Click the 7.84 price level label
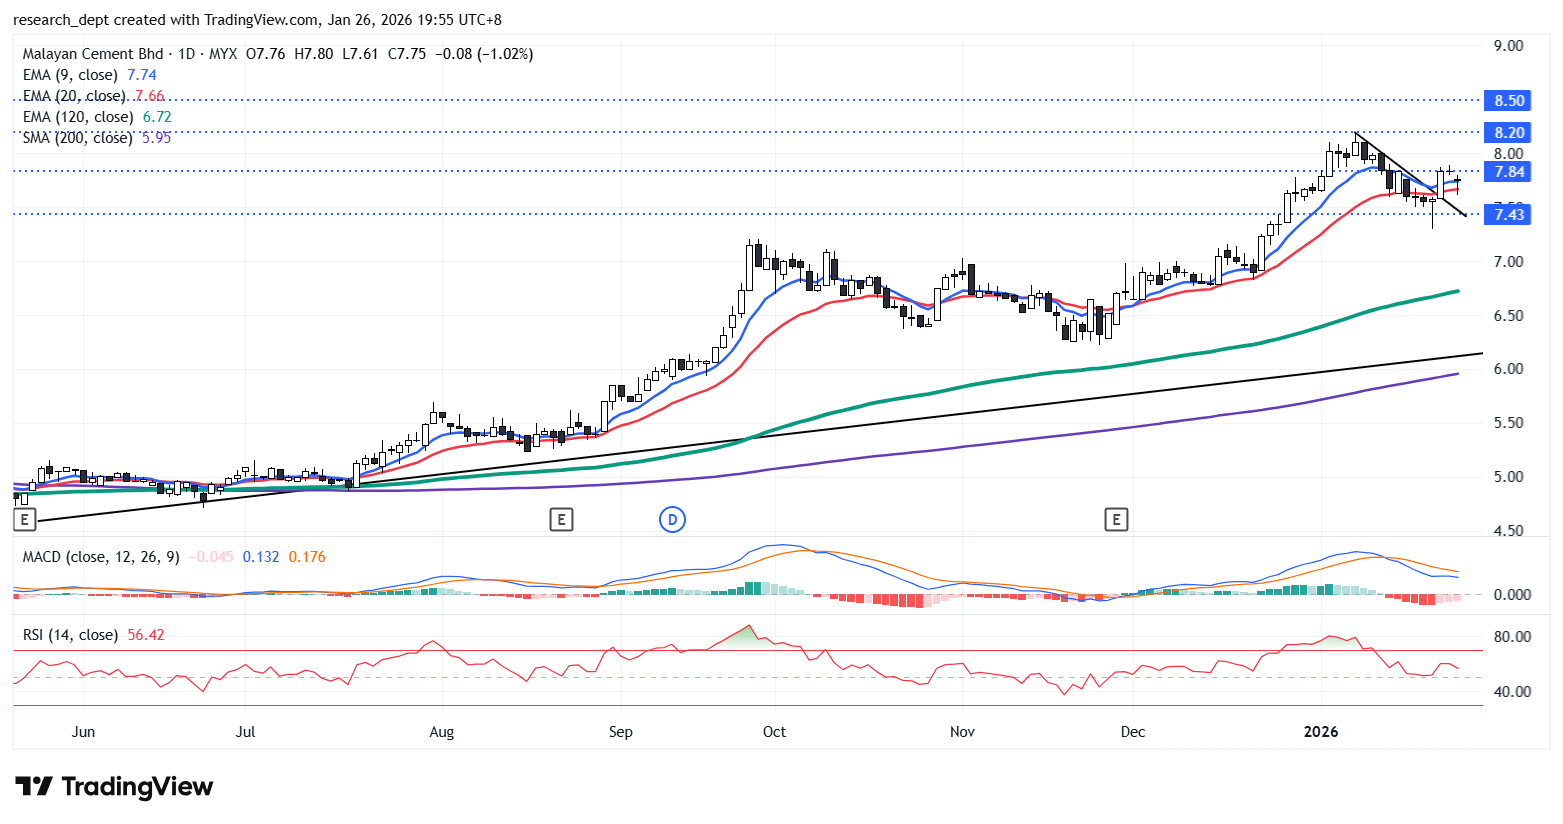The image size is (1563, 824). click(x=1508, y=172)
